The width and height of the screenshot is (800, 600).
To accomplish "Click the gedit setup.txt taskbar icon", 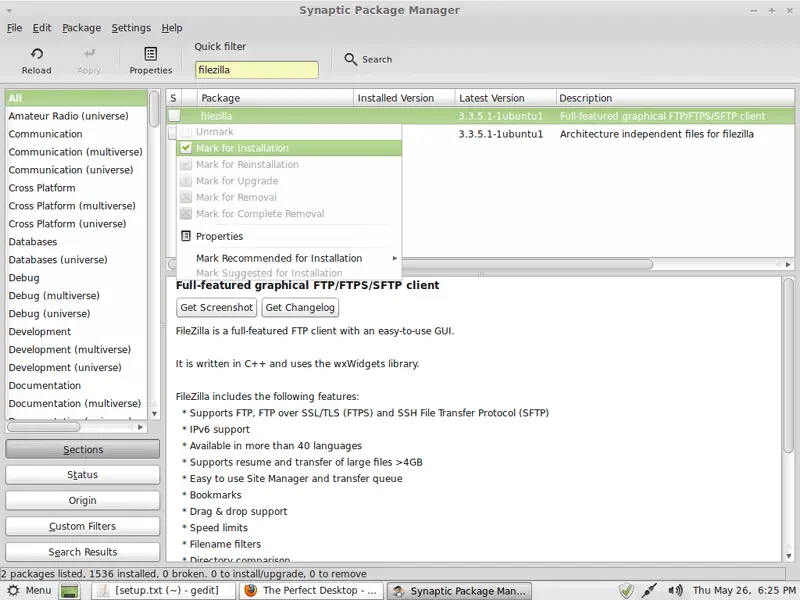I will click(104, 591).
